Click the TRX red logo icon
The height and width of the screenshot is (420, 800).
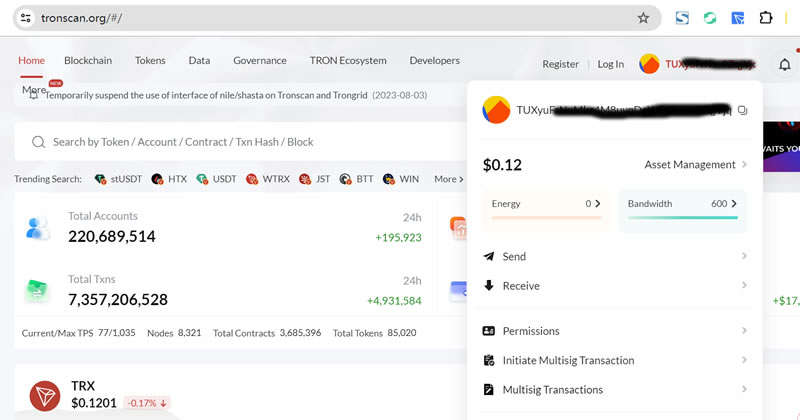(x=45, y=396)
